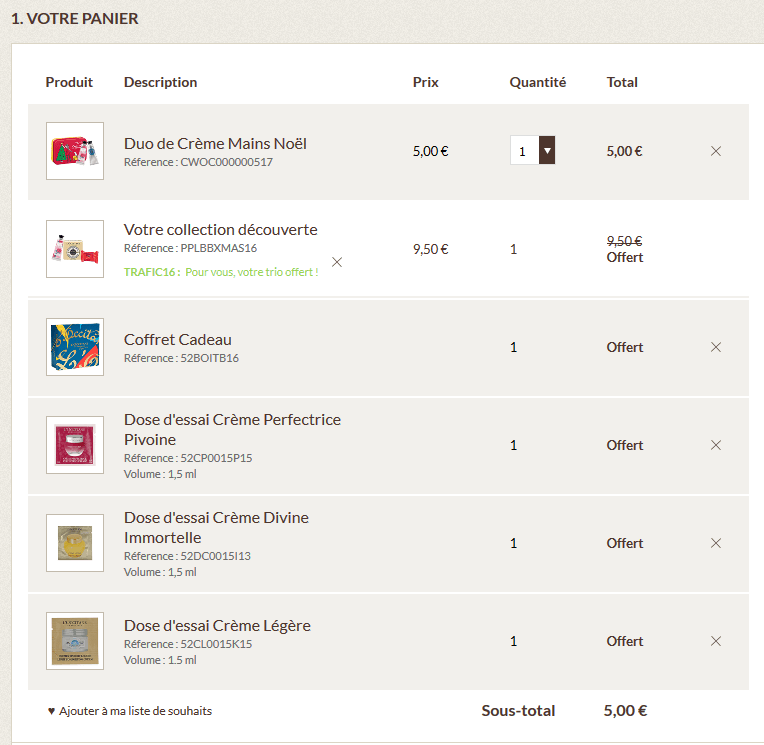Click Crème Divine Immortelle sample thumbnail
Image resolution: width=764 pixels, height=745 pixels.
point(75,543)
